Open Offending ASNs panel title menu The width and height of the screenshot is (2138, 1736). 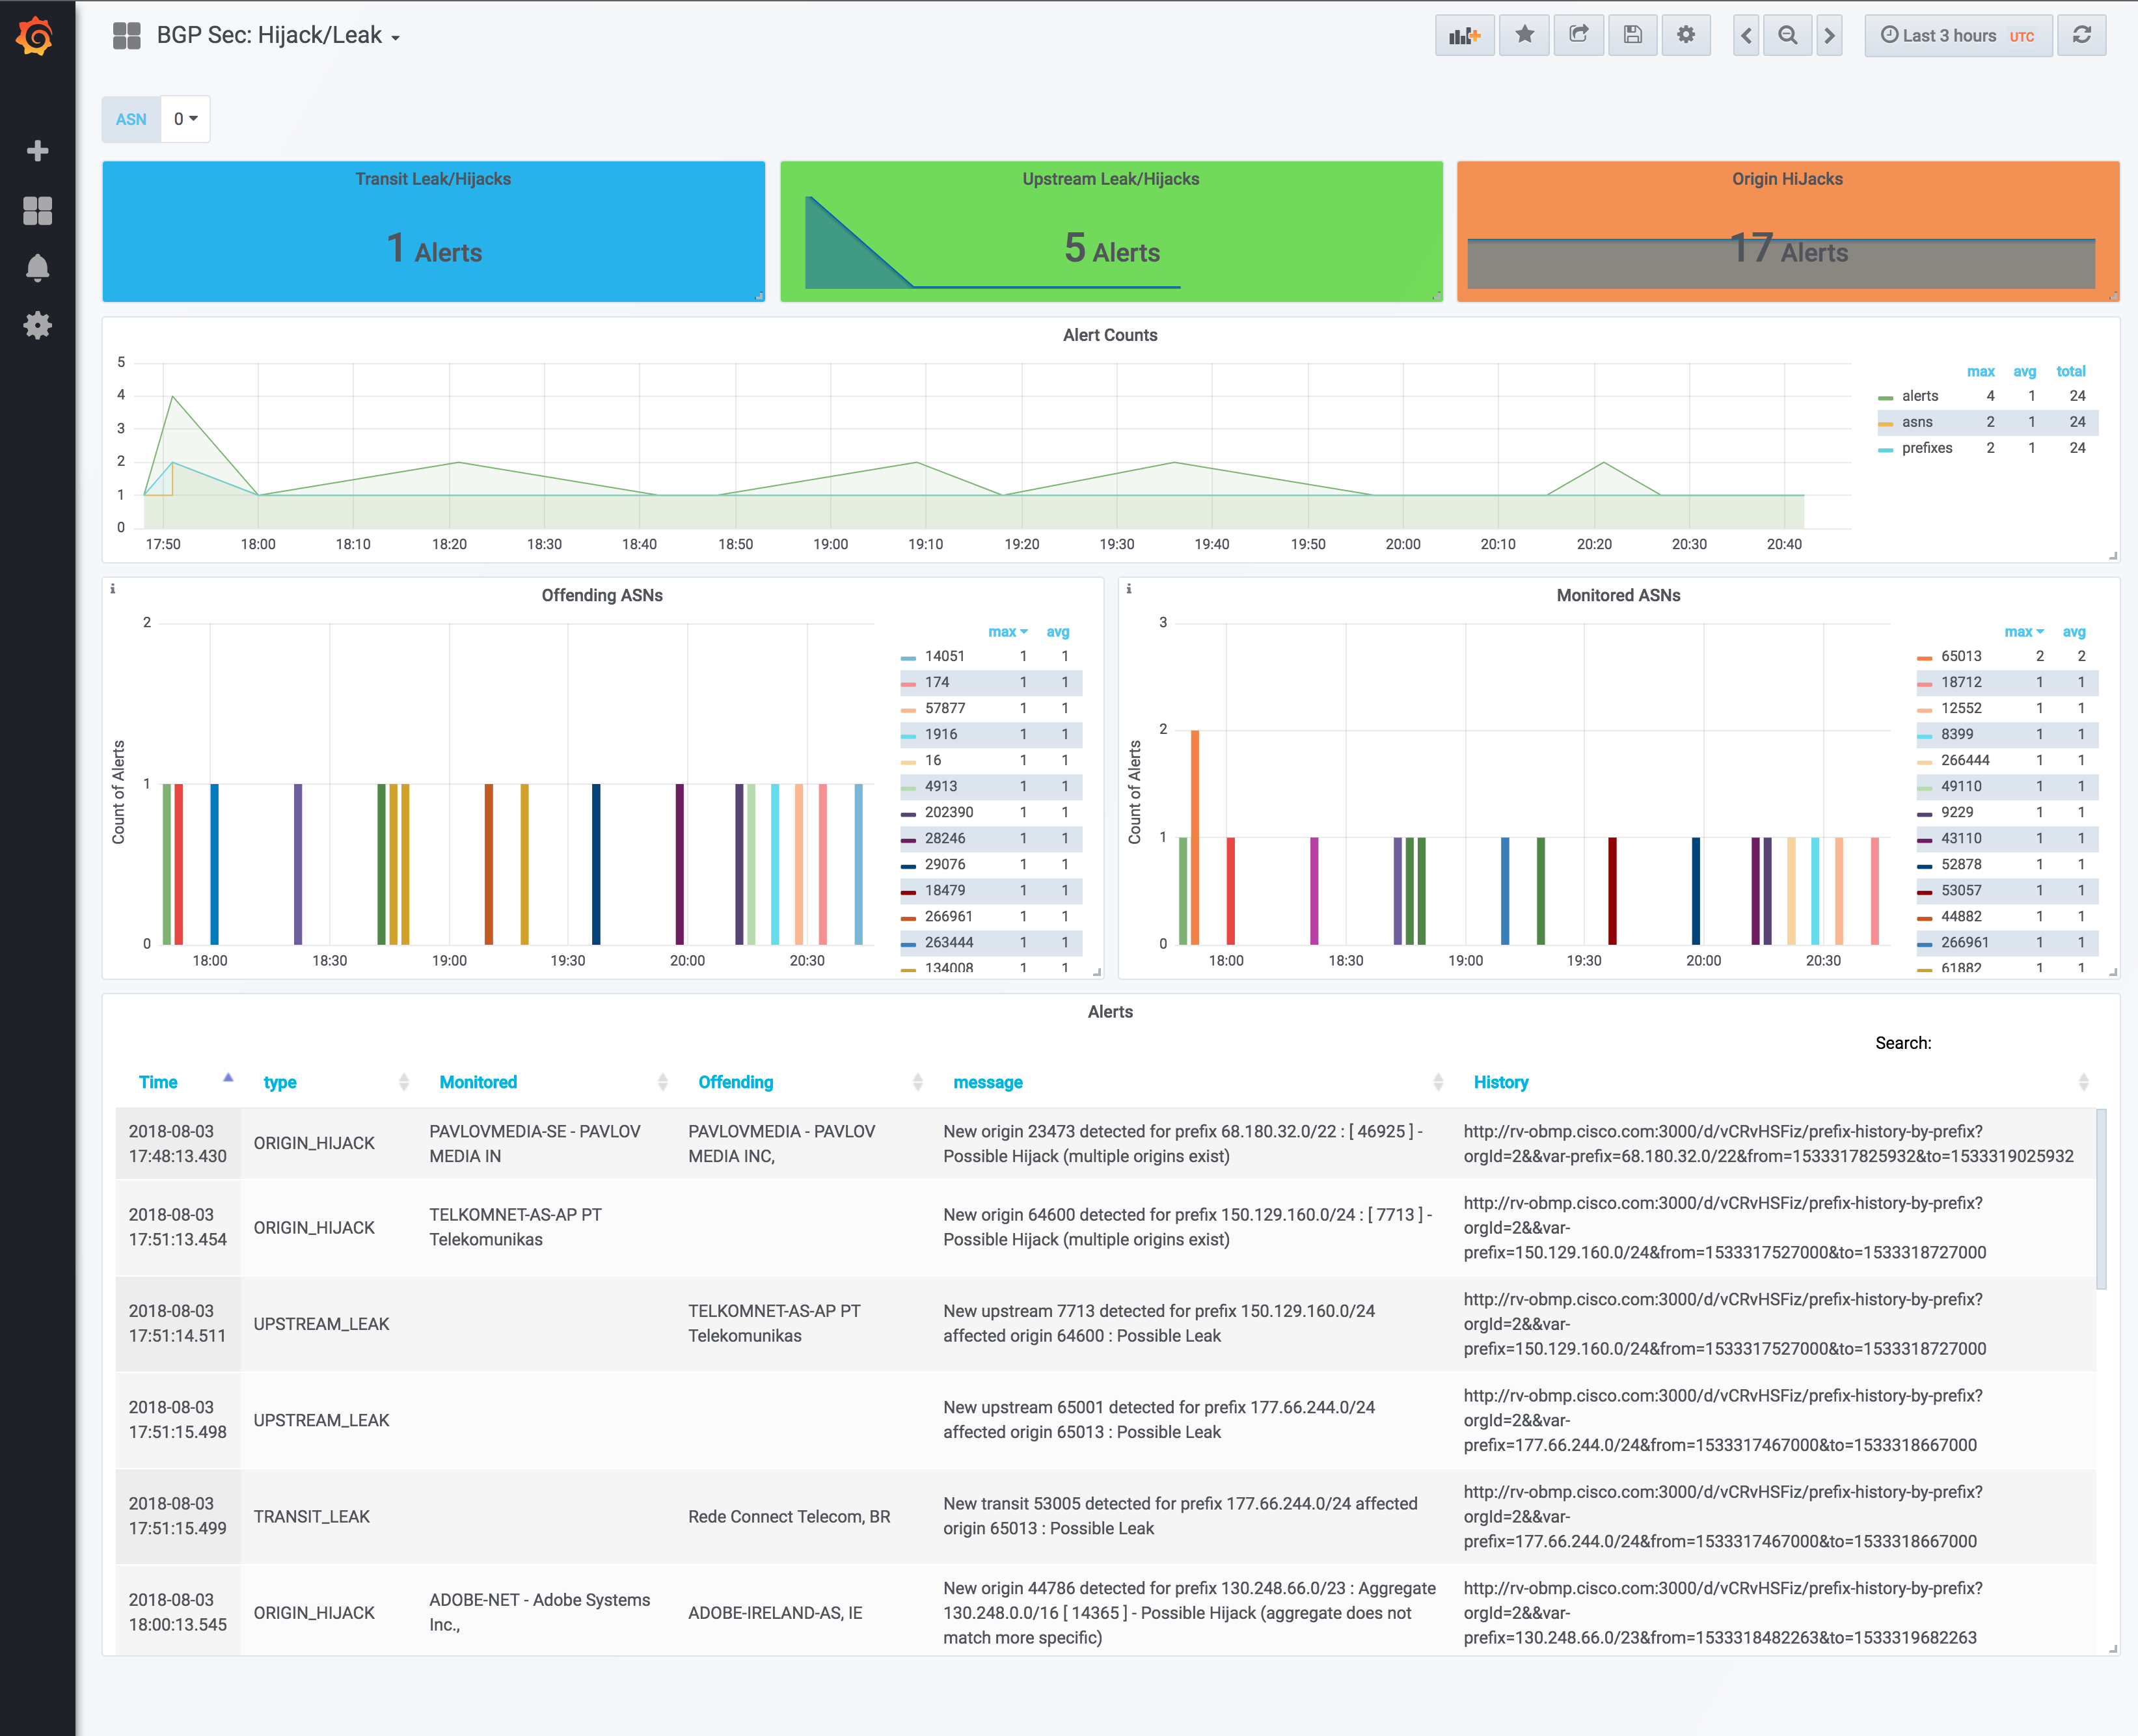point(602,595)
